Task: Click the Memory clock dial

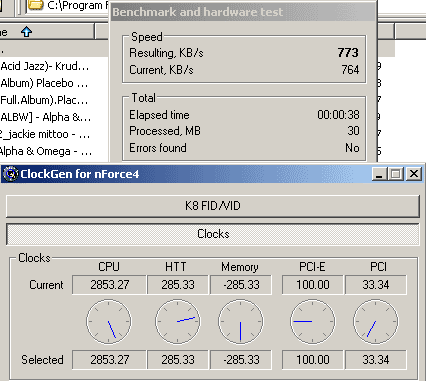Action: coord(241,322)
